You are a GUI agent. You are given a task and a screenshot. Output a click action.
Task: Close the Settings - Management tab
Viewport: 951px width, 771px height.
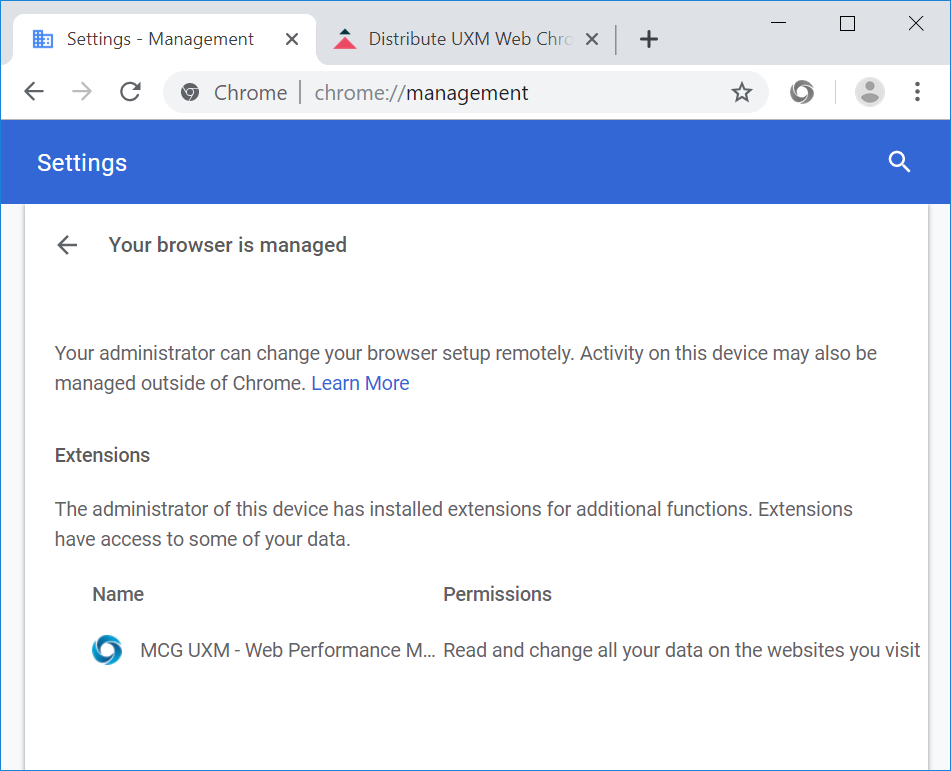(292, 39)
